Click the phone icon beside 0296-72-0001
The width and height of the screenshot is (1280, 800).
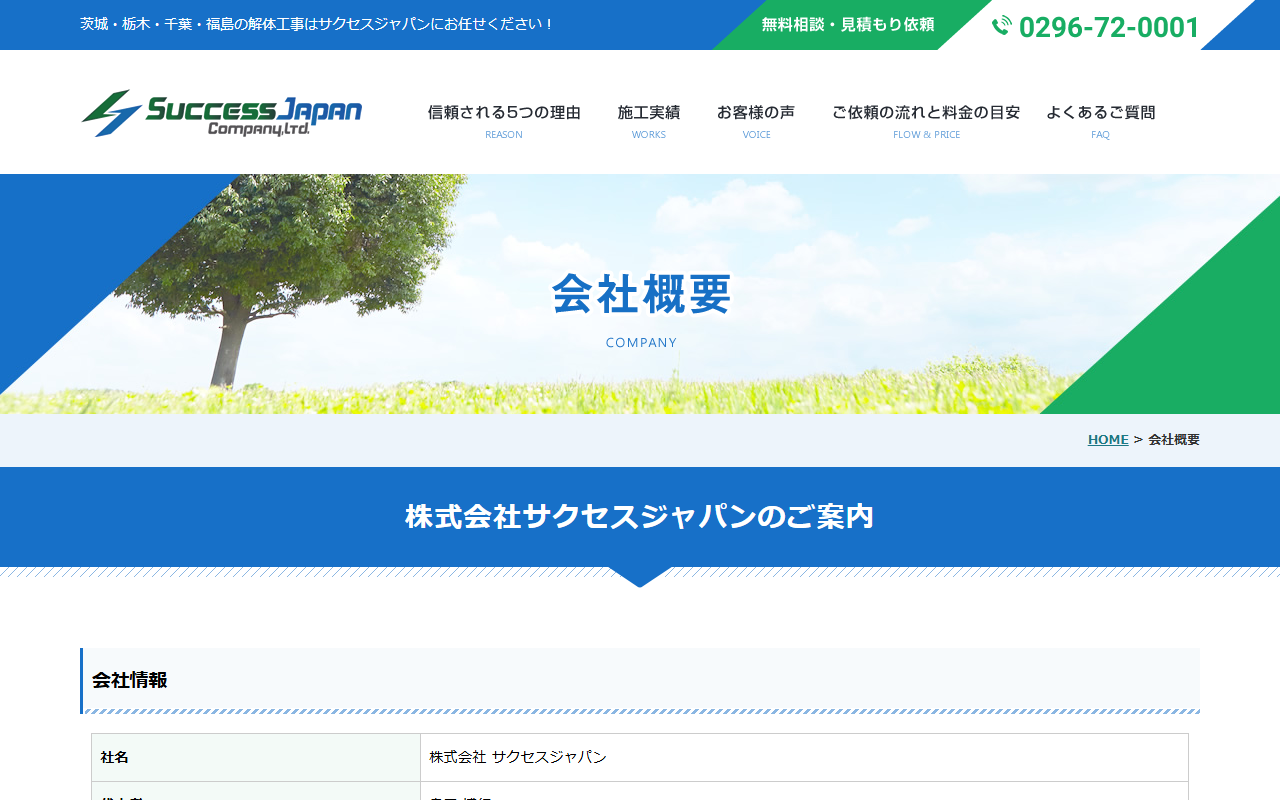tap(1001, 26)
